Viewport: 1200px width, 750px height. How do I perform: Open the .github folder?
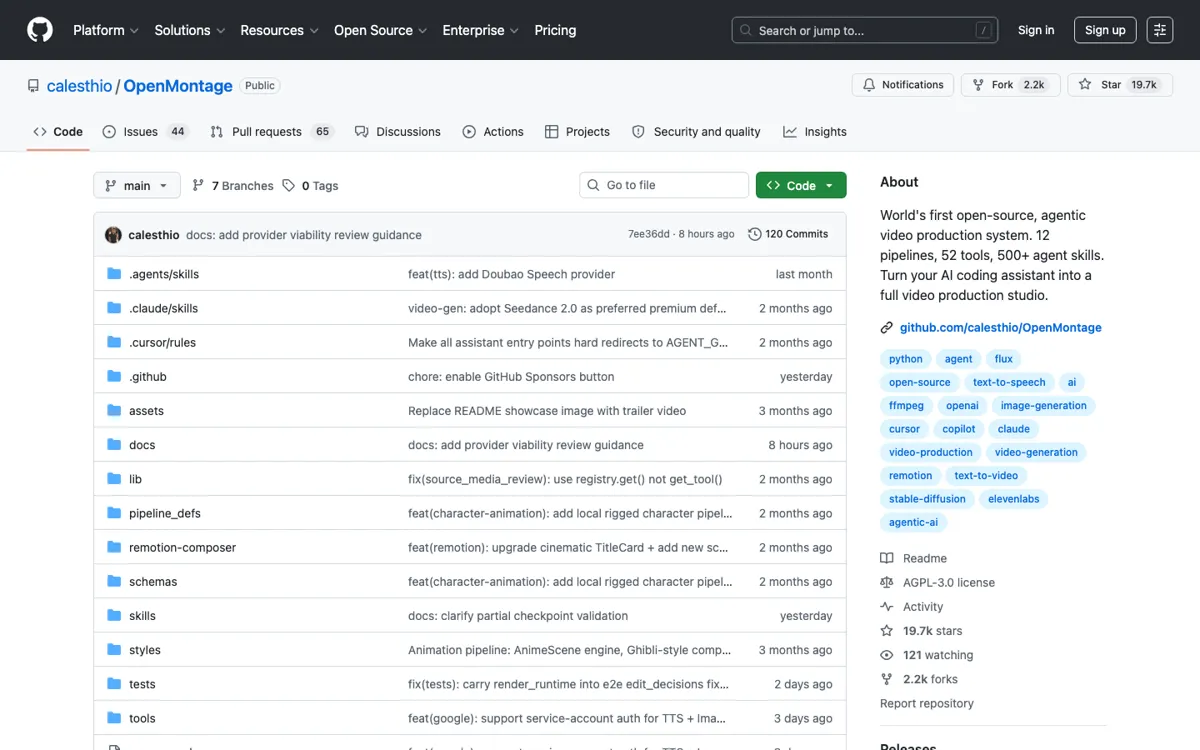click(148, 377)
